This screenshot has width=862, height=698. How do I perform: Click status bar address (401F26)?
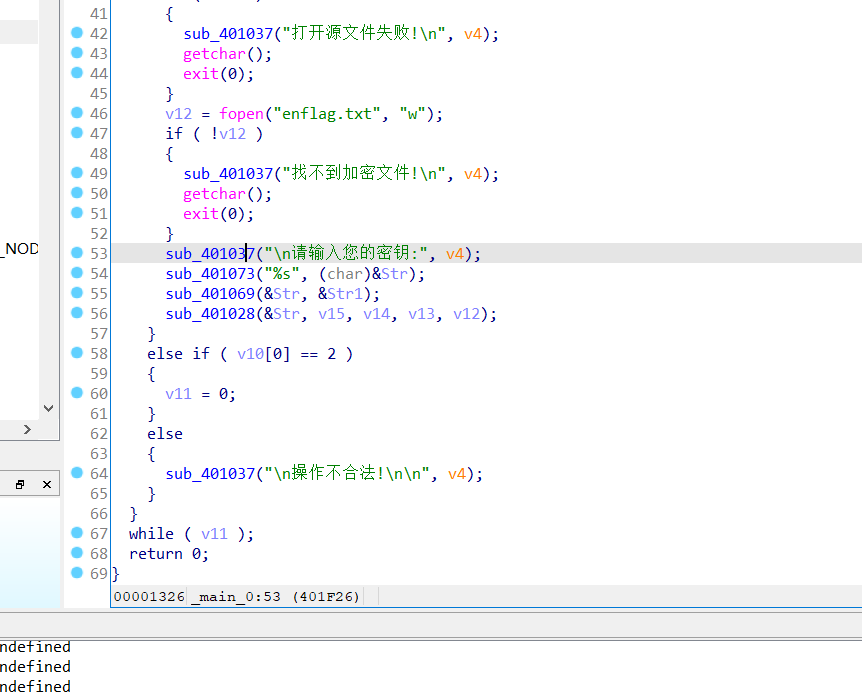coord(327,596)
